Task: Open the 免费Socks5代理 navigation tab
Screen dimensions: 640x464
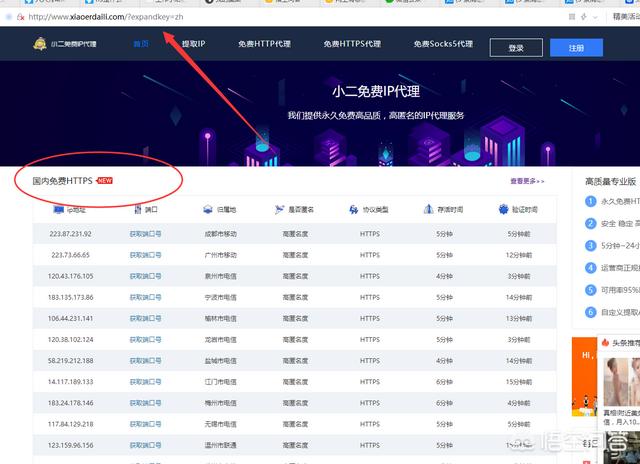Action: point(443,44)
